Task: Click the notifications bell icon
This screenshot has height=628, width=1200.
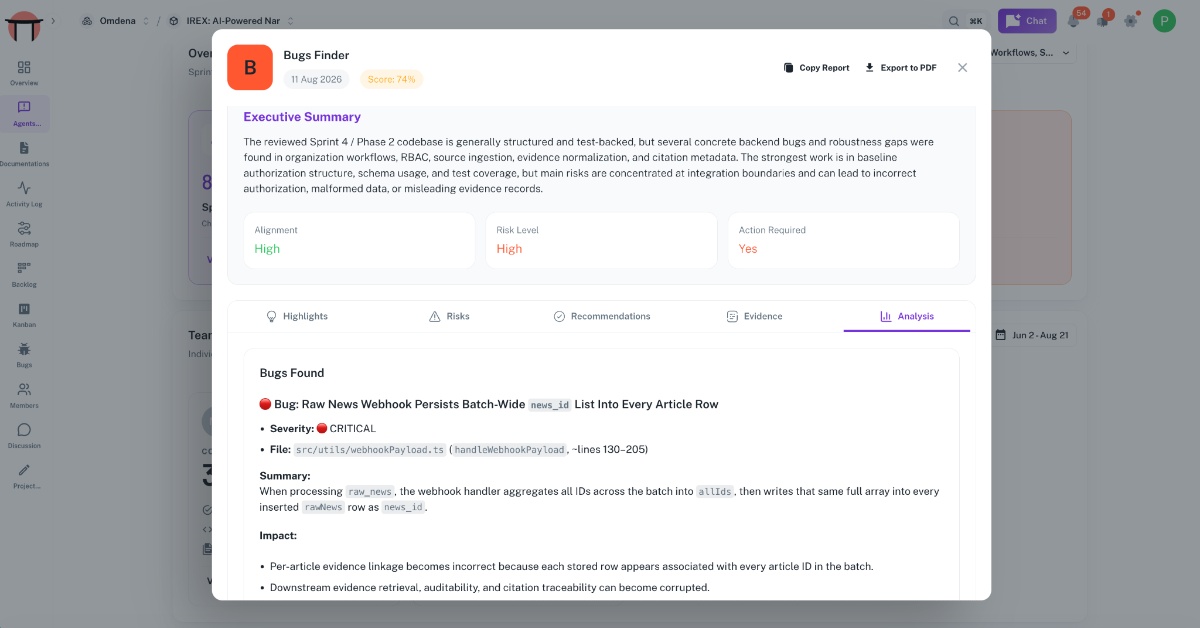Action: 1074,20
